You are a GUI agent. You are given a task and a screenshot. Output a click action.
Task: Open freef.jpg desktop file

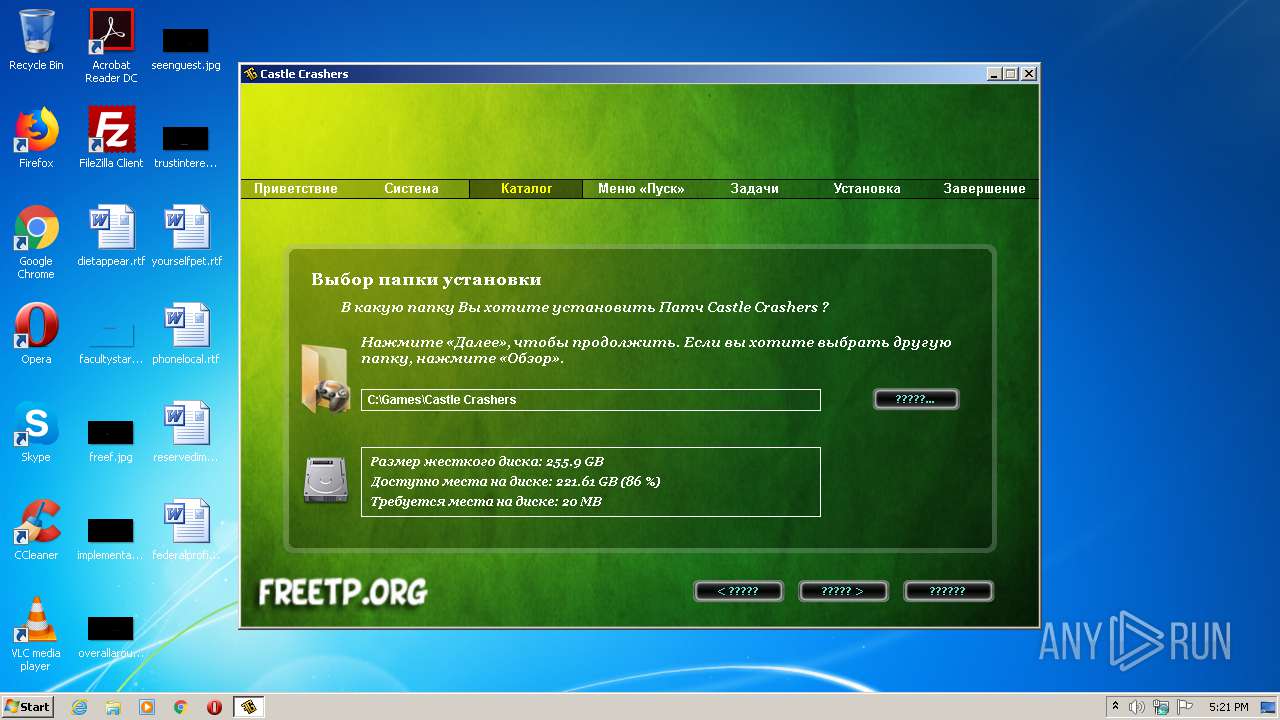[x=111, y=440]
